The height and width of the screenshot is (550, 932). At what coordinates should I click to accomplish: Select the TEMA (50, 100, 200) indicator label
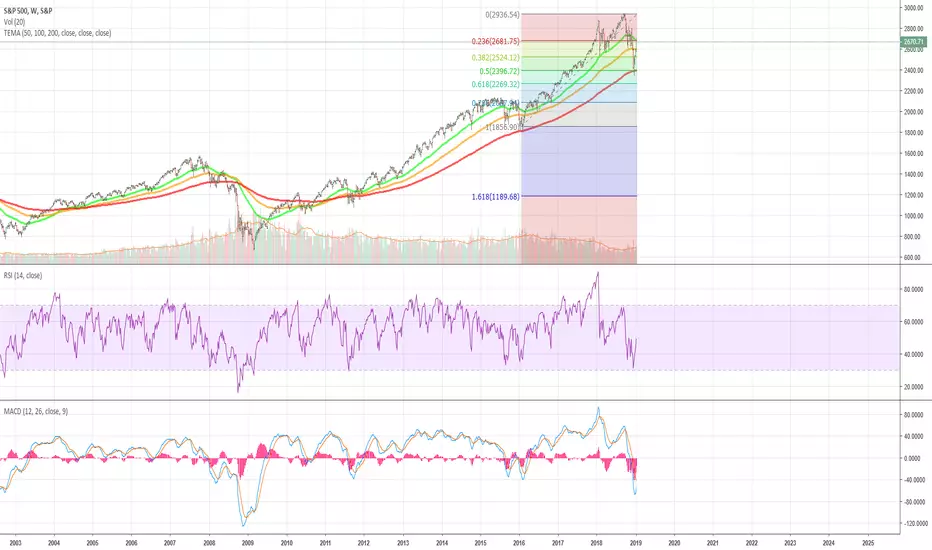click(57, 33)
